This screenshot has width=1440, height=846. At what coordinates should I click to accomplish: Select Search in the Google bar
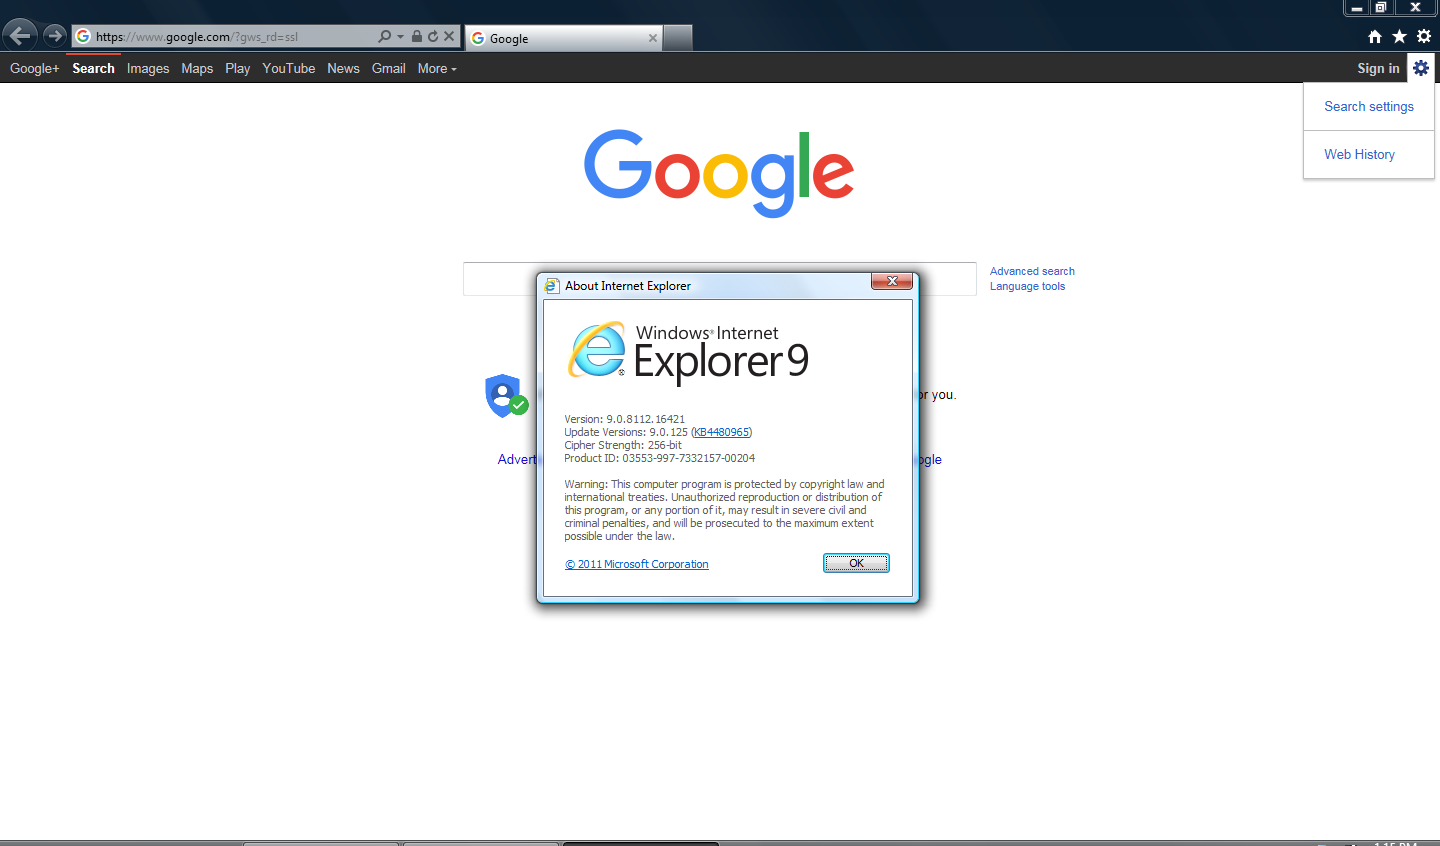[x=93, y=68]
